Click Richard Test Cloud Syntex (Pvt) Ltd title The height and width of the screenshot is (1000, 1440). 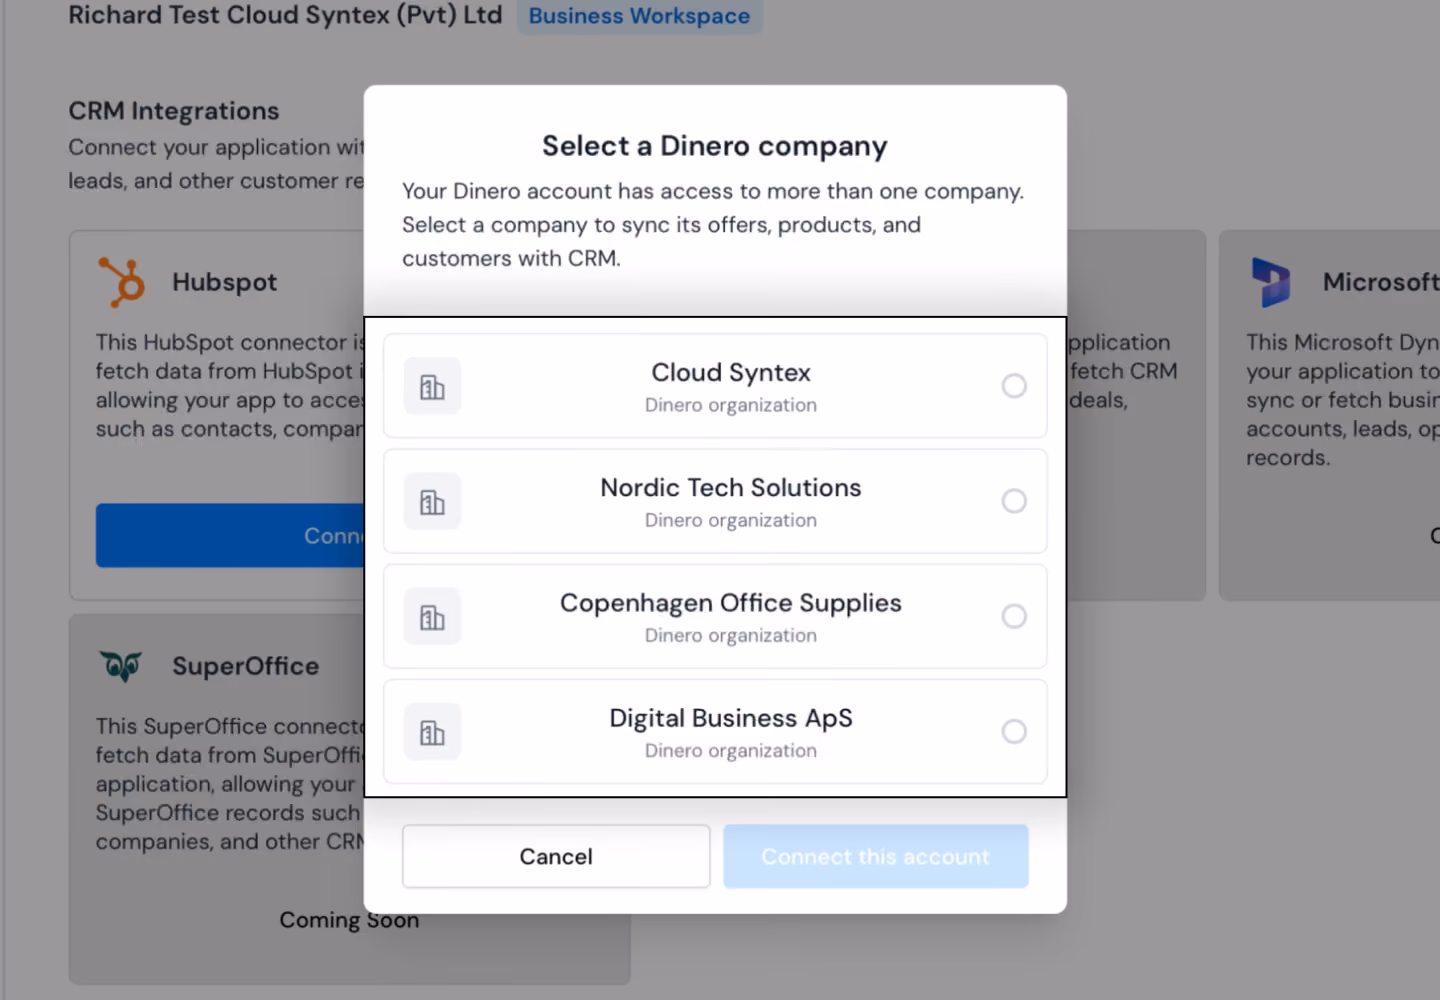click(285, 15)
